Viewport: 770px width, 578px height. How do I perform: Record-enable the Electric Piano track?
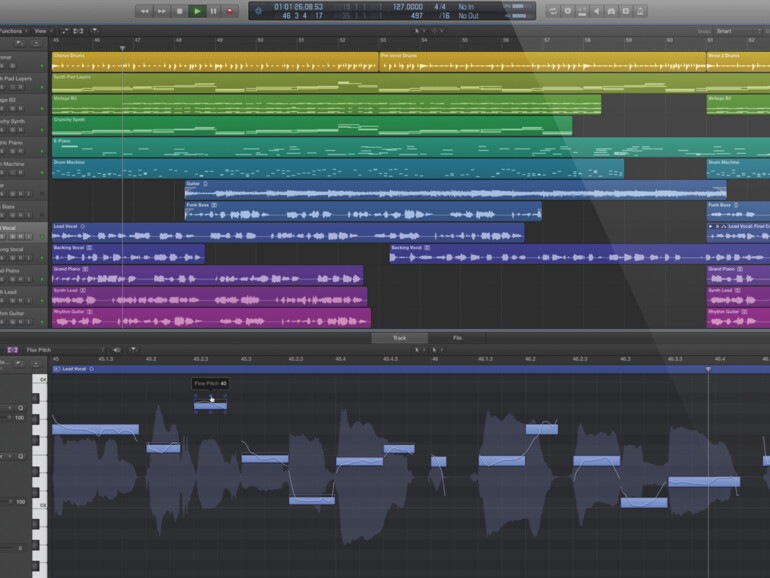(x=20, y=151)
